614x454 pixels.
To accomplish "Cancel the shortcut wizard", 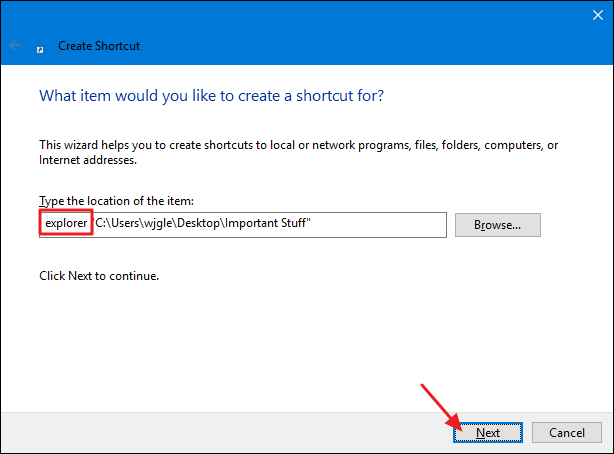I will coord(566,432).
